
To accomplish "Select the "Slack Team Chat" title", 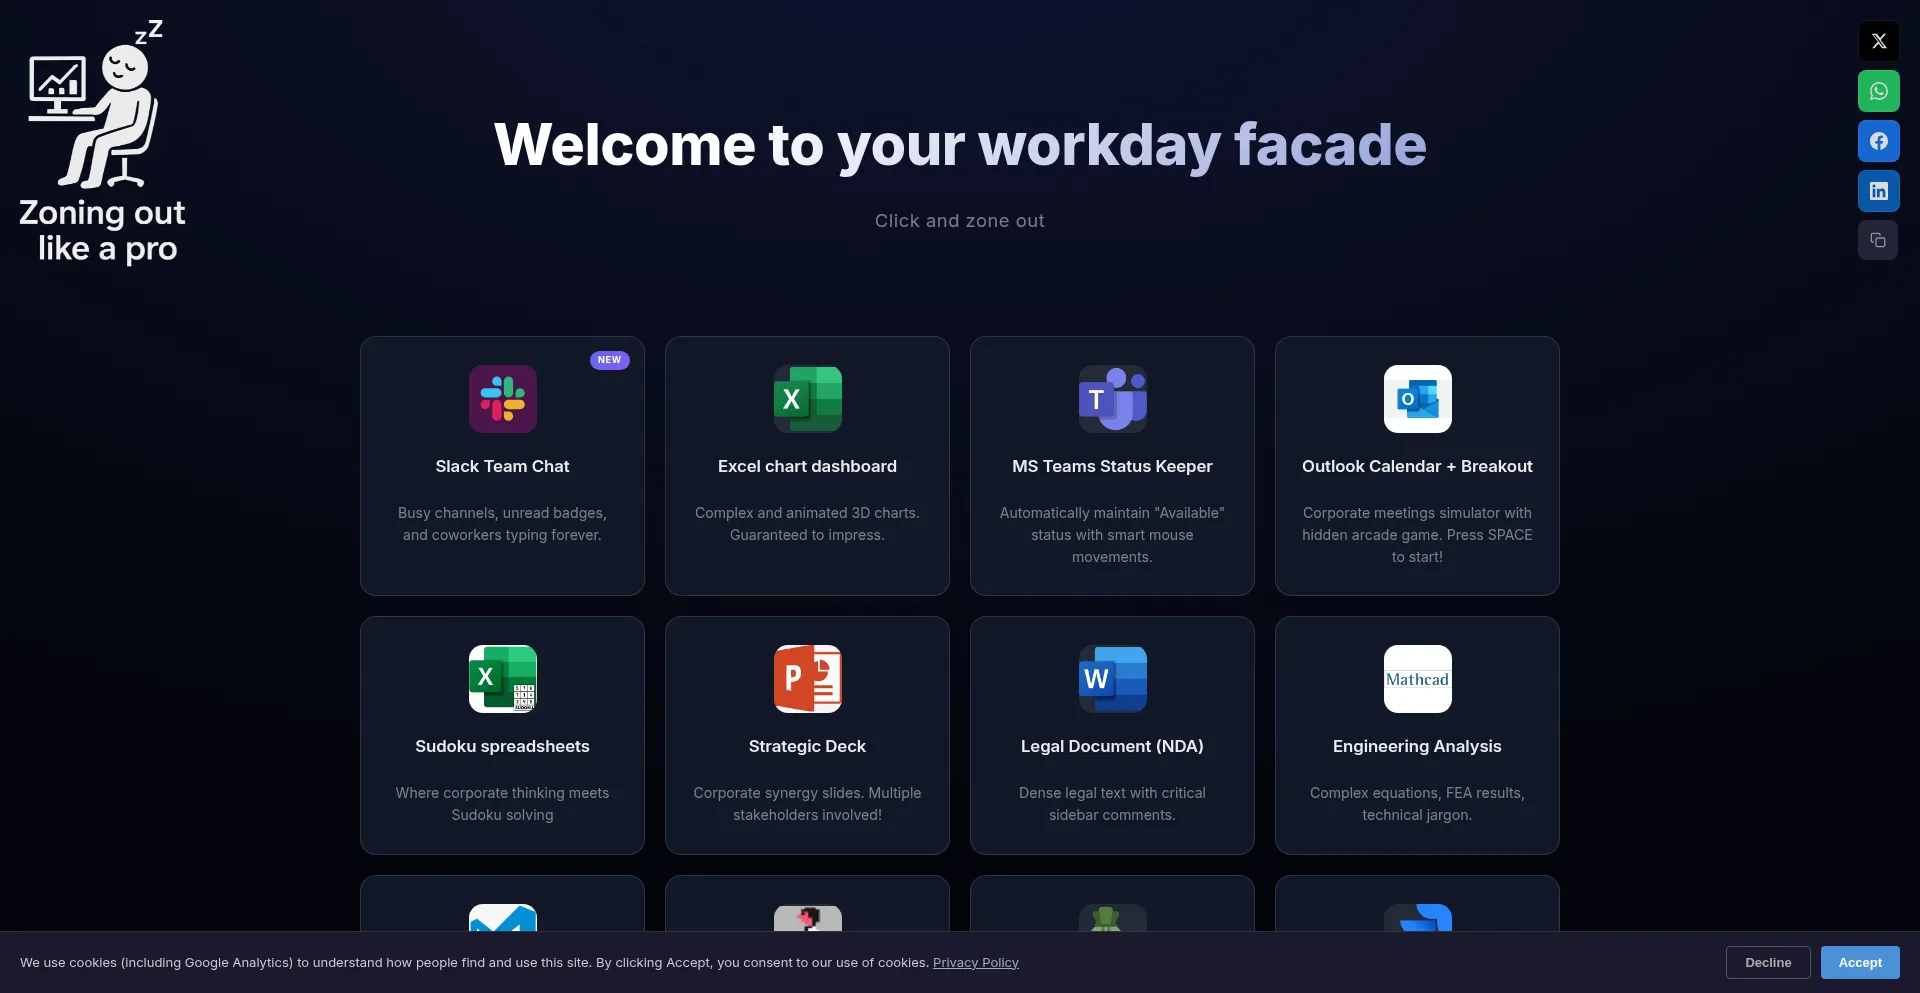I will tap(503, 466).
